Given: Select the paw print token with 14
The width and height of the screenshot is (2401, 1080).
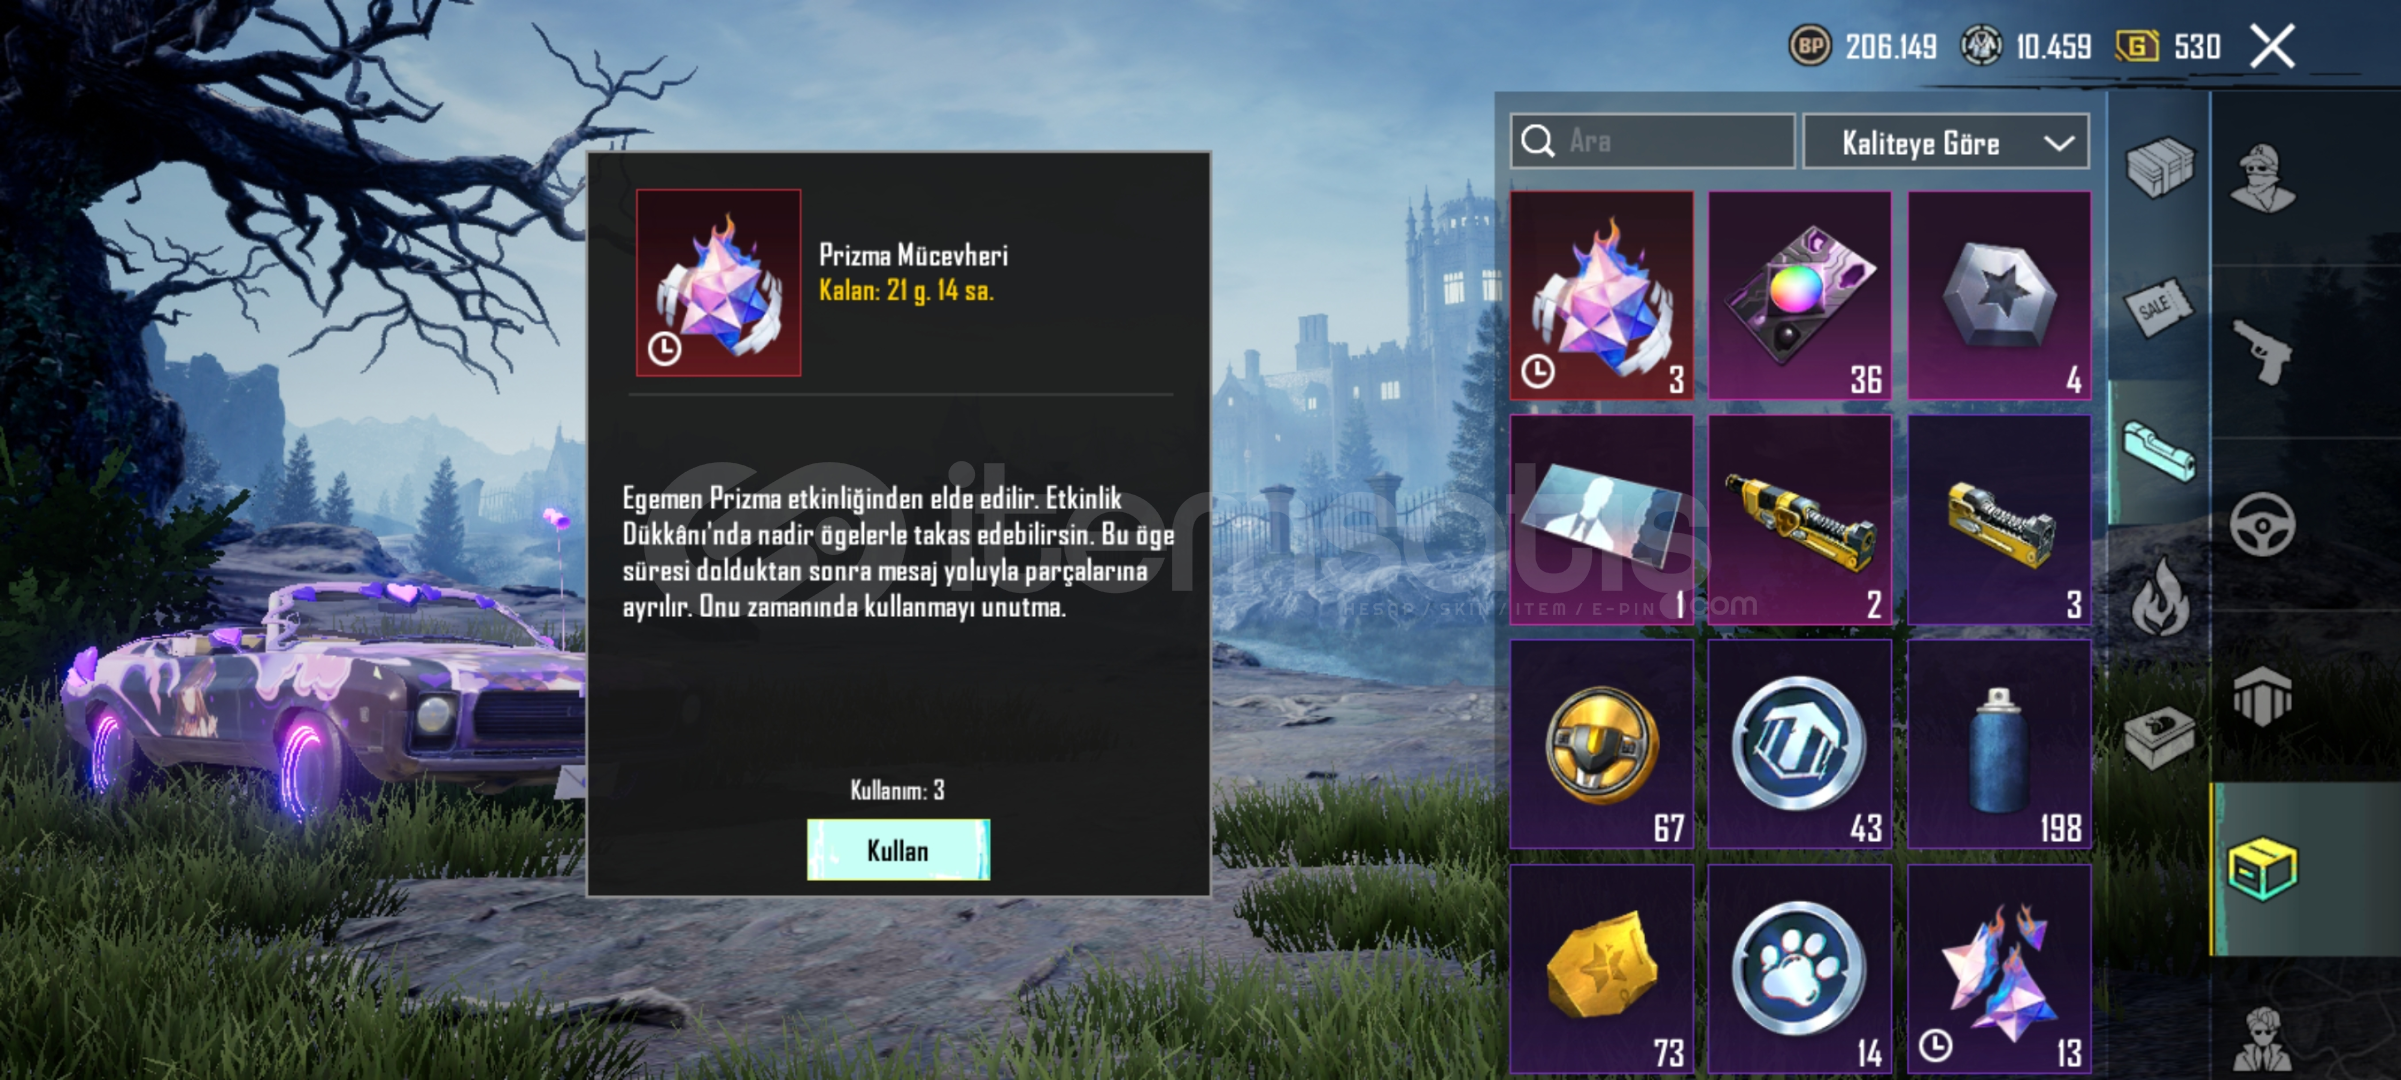Looking at the screenshot, I should click(x=1799, y=970).
